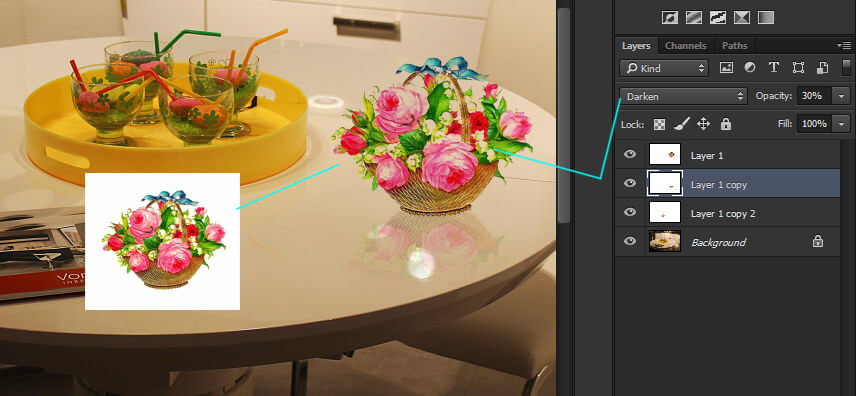This screenshot has width=856, height=396.
Task: Lock transparent pixels icon
Action: pos(659,124)
